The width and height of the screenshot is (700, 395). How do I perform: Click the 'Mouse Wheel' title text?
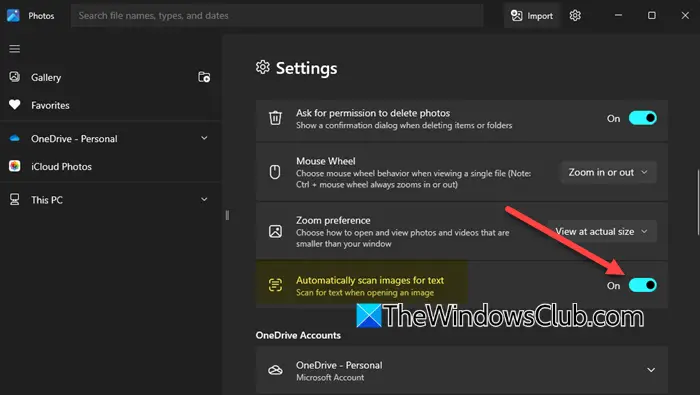(325, 161)
